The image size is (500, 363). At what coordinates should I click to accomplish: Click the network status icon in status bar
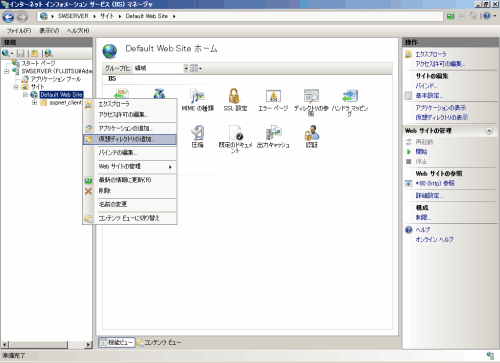click(490, 355)
